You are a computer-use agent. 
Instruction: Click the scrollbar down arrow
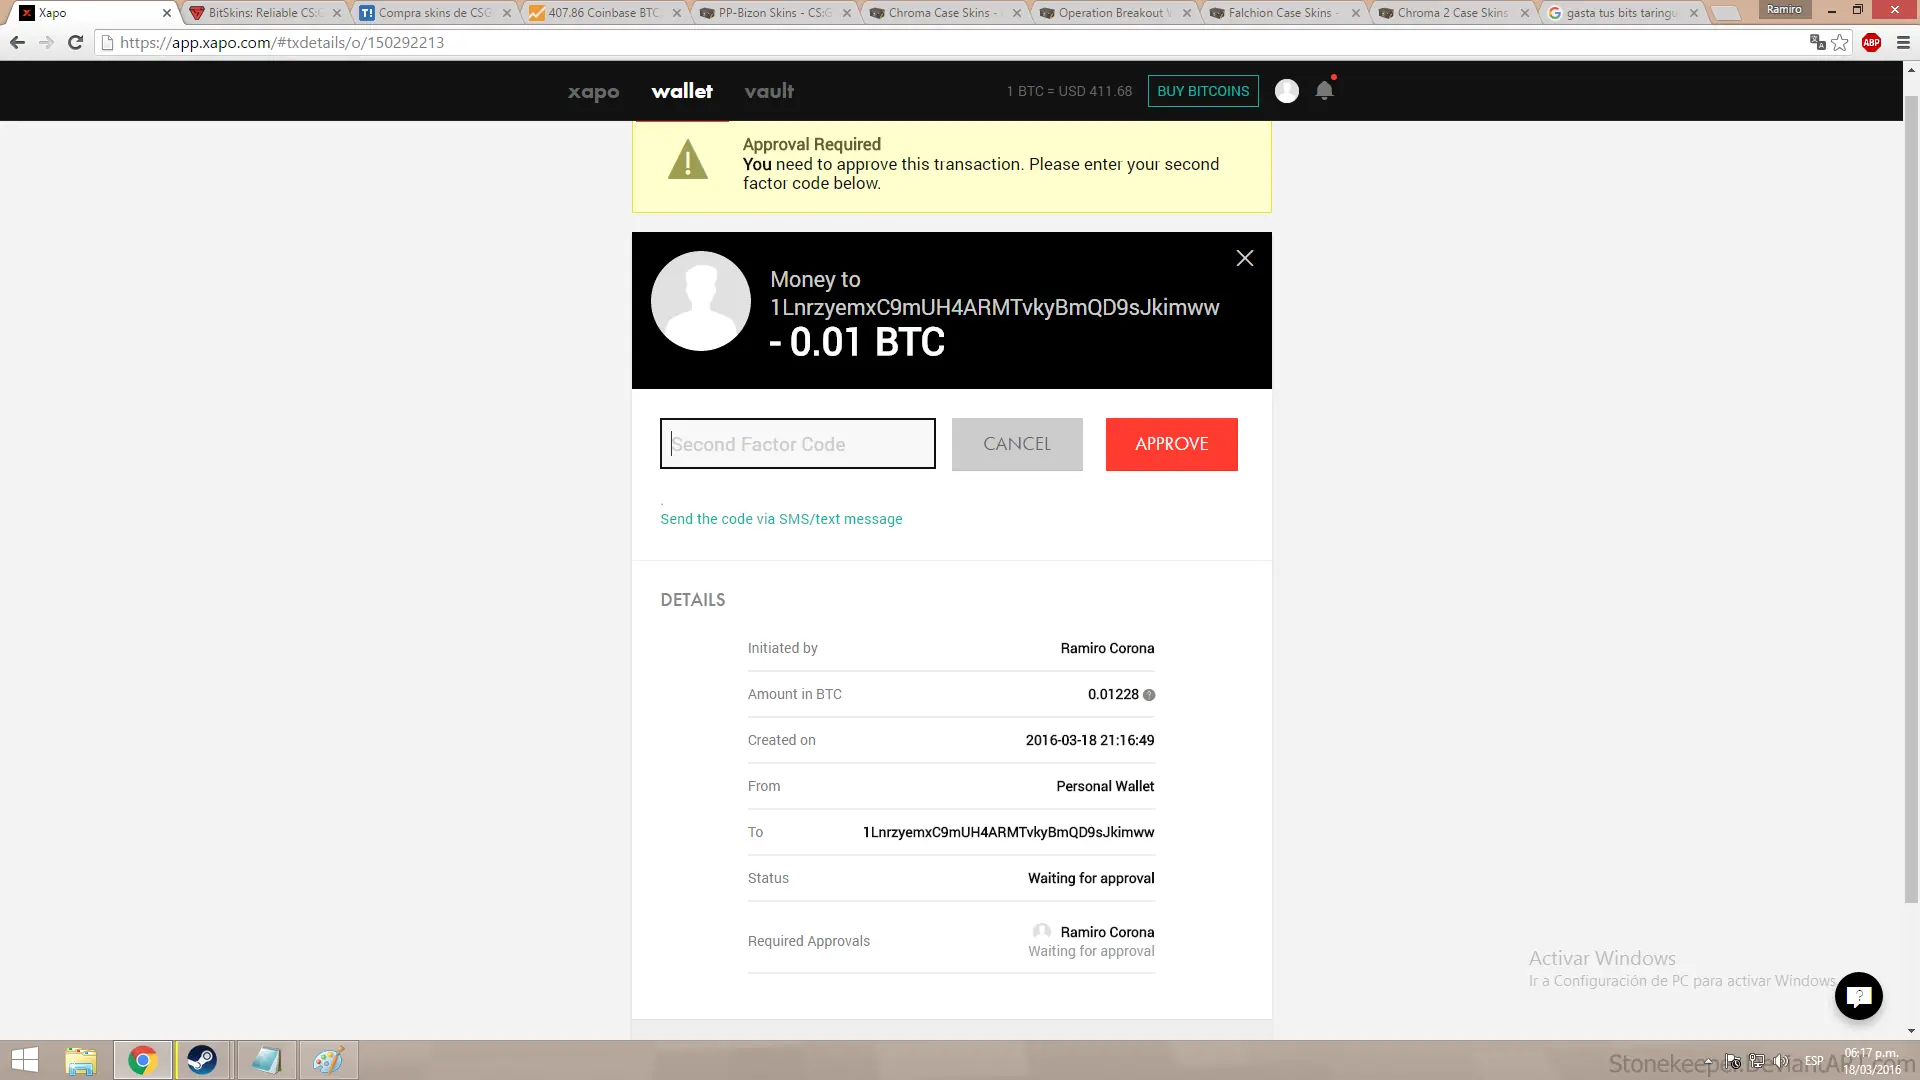click(1911, 1031)
